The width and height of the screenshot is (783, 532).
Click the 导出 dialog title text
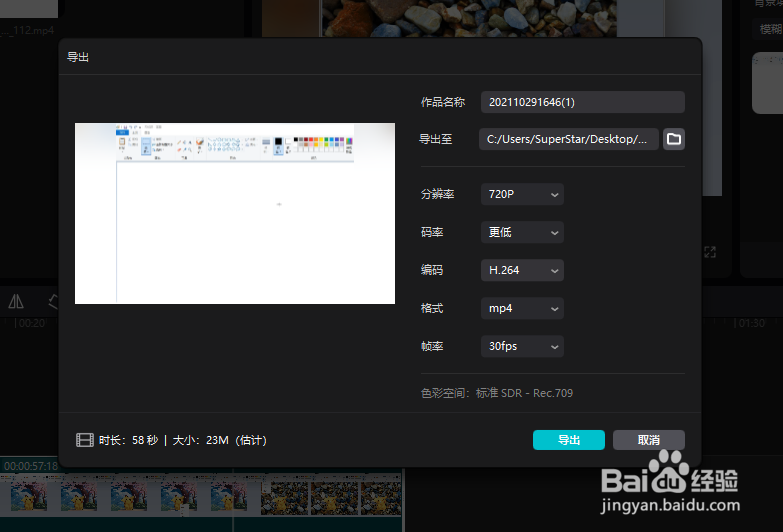78,57
